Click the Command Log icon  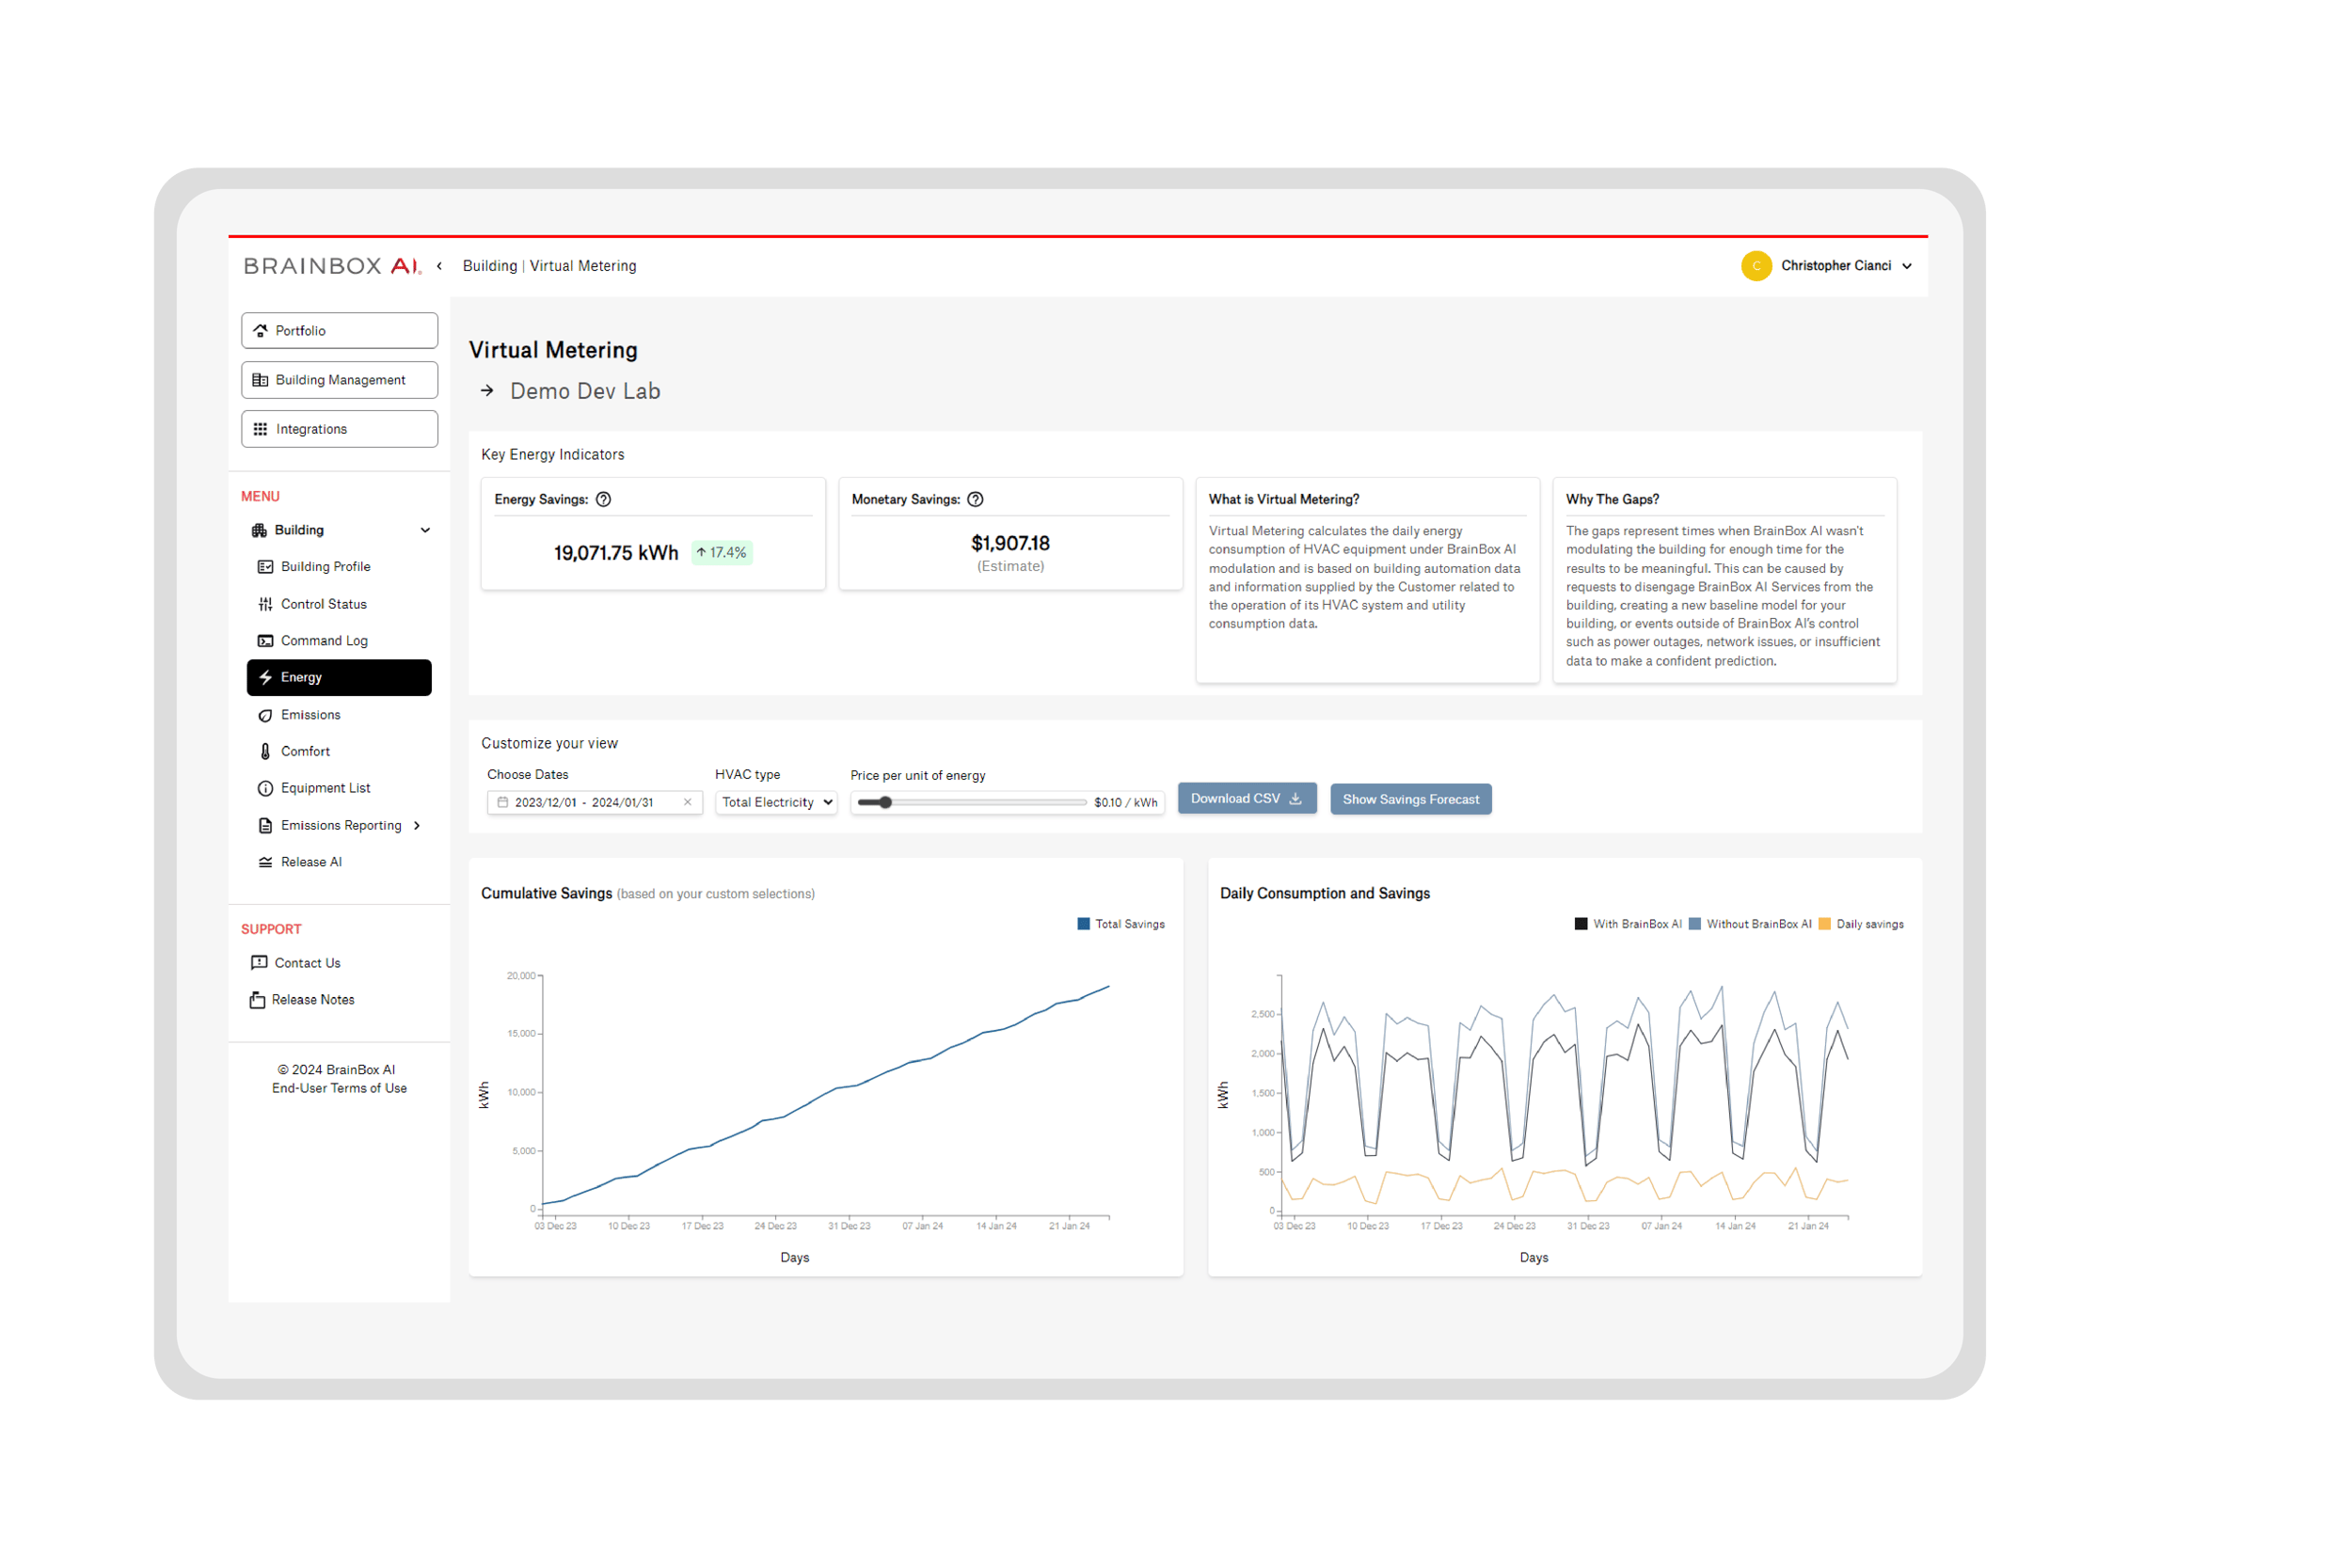(x=265, y=640)
